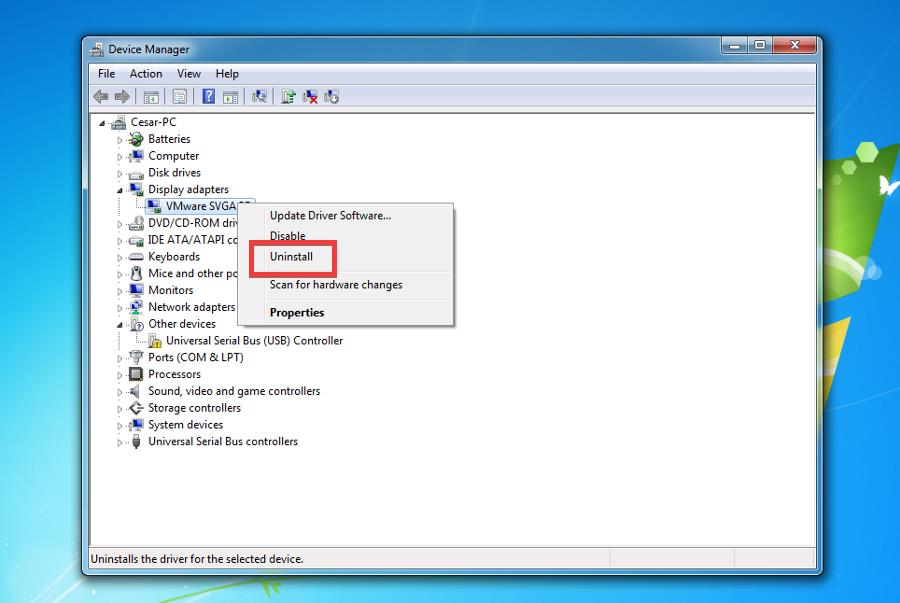Open the File menu
The height and width of the screenshot is (603, 900).
106,73
